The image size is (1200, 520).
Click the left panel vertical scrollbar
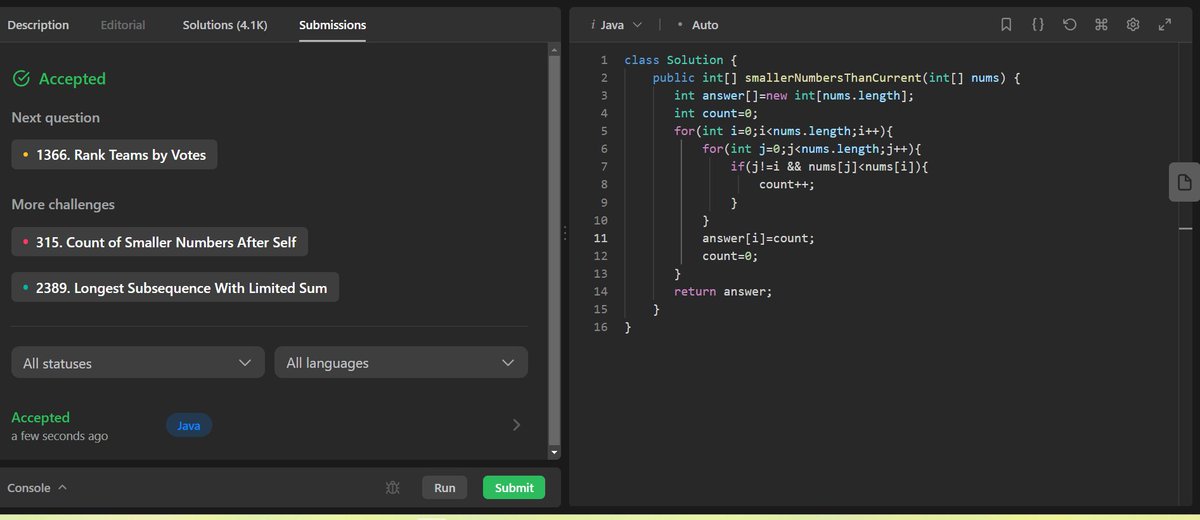pyautogui.click(x=556, y=250)
